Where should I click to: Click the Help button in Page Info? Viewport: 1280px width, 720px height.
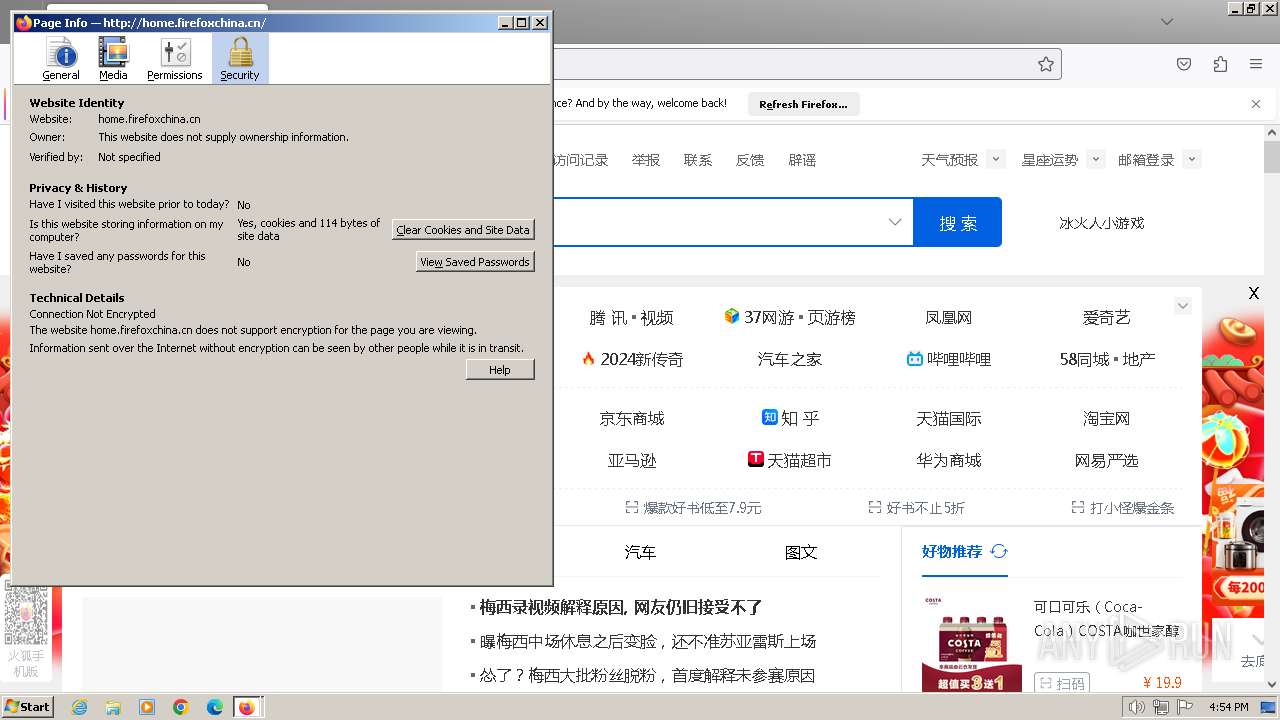[500, 370]
